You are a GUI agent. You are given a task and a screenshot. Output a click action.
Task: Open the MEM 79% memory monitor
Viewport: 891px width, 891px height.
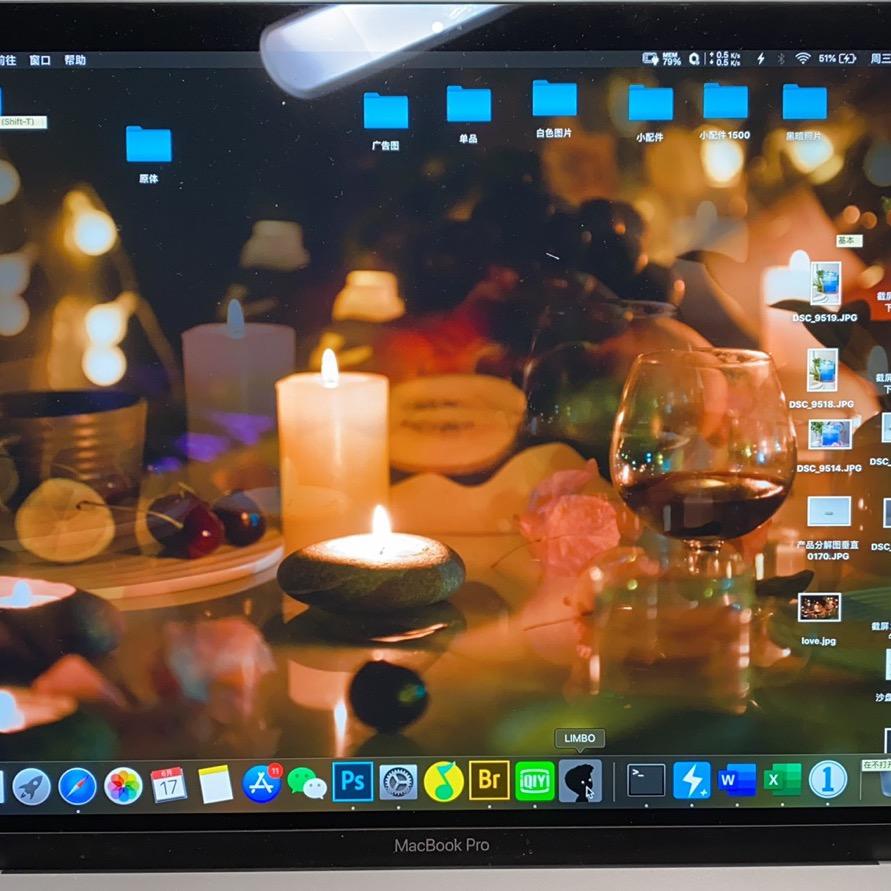[x=662, y=59]
